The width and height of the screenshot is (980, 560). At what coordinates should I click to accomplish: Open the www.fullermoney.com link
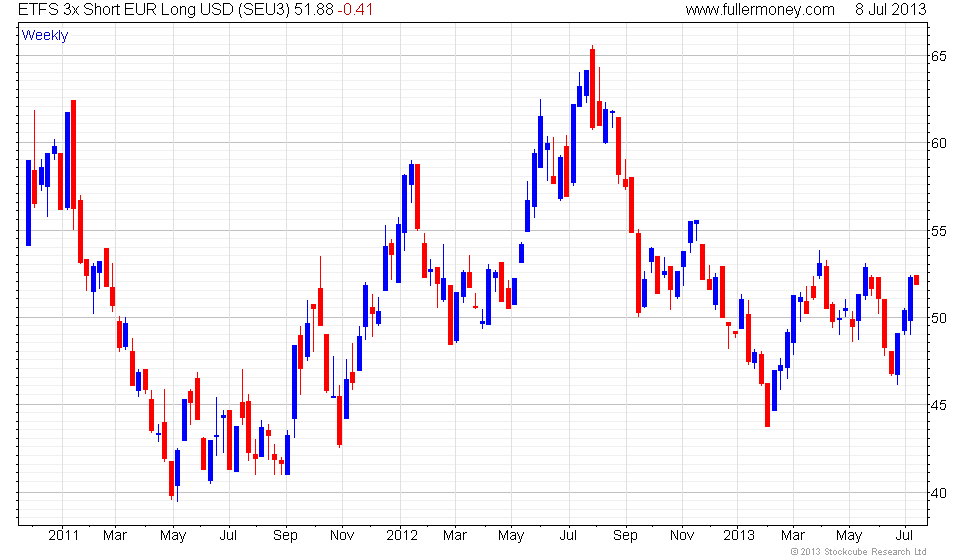[x=760, y=9]
